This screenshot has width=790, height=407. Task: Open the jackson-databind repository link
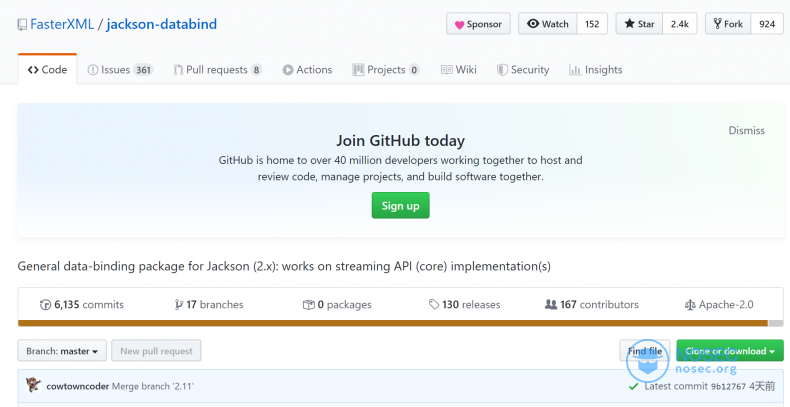[x=162, y=24]
